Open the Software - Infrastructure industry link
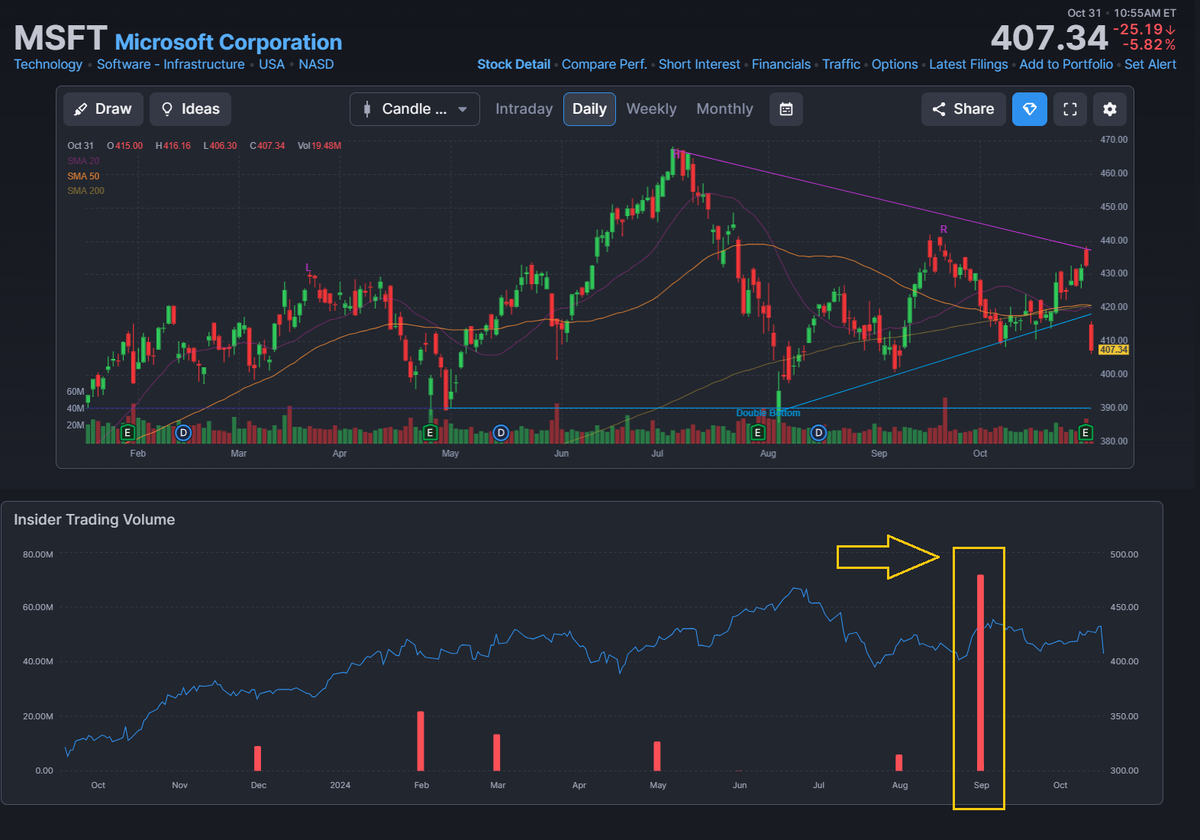This screenshot has width=1200, height=840. [170, 64]
